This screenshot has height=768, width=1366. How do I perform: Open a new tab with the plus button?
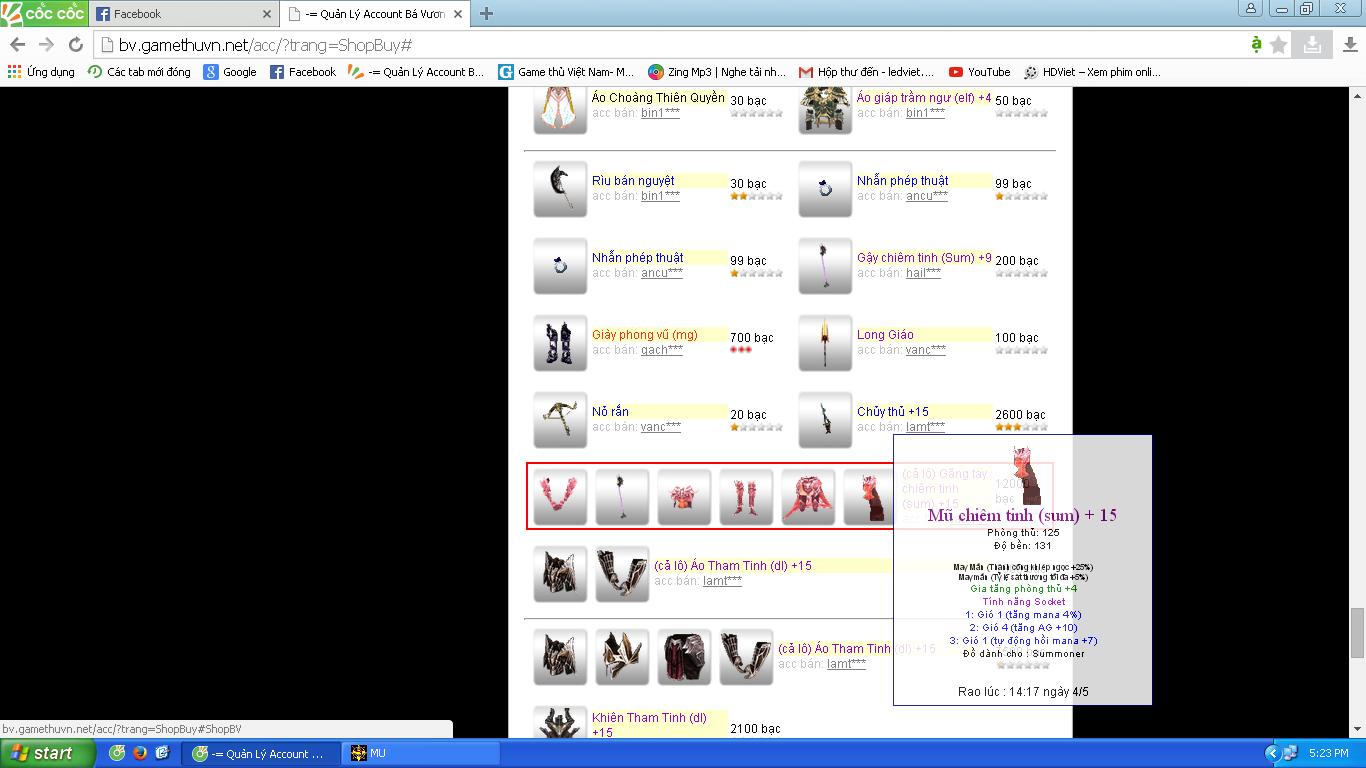coord(486,14)
